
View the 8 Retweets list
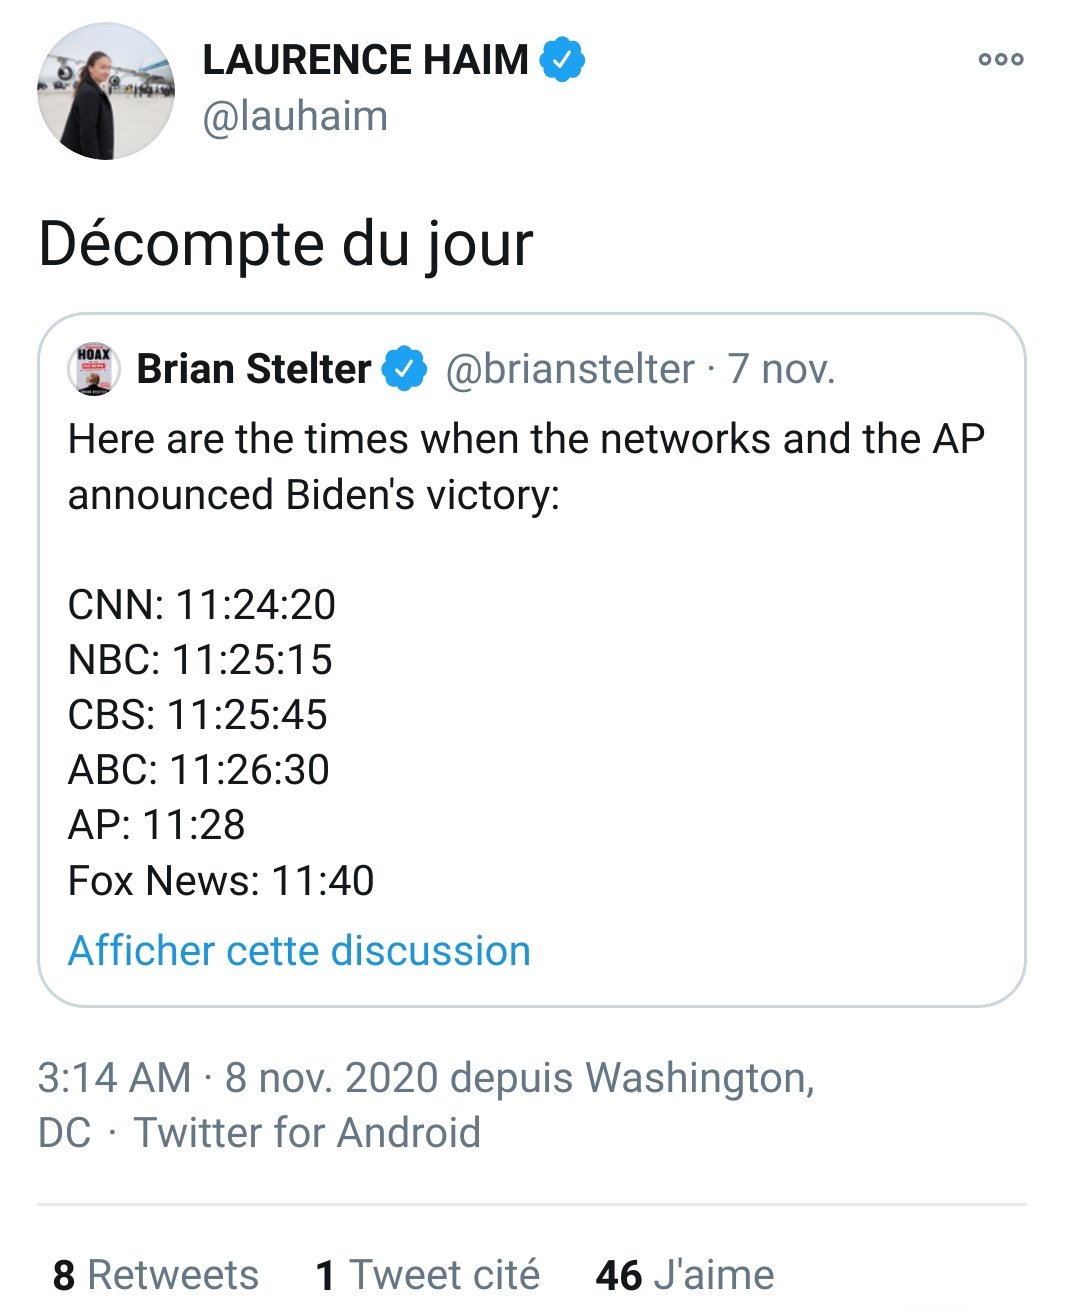tap(156, 1275)
